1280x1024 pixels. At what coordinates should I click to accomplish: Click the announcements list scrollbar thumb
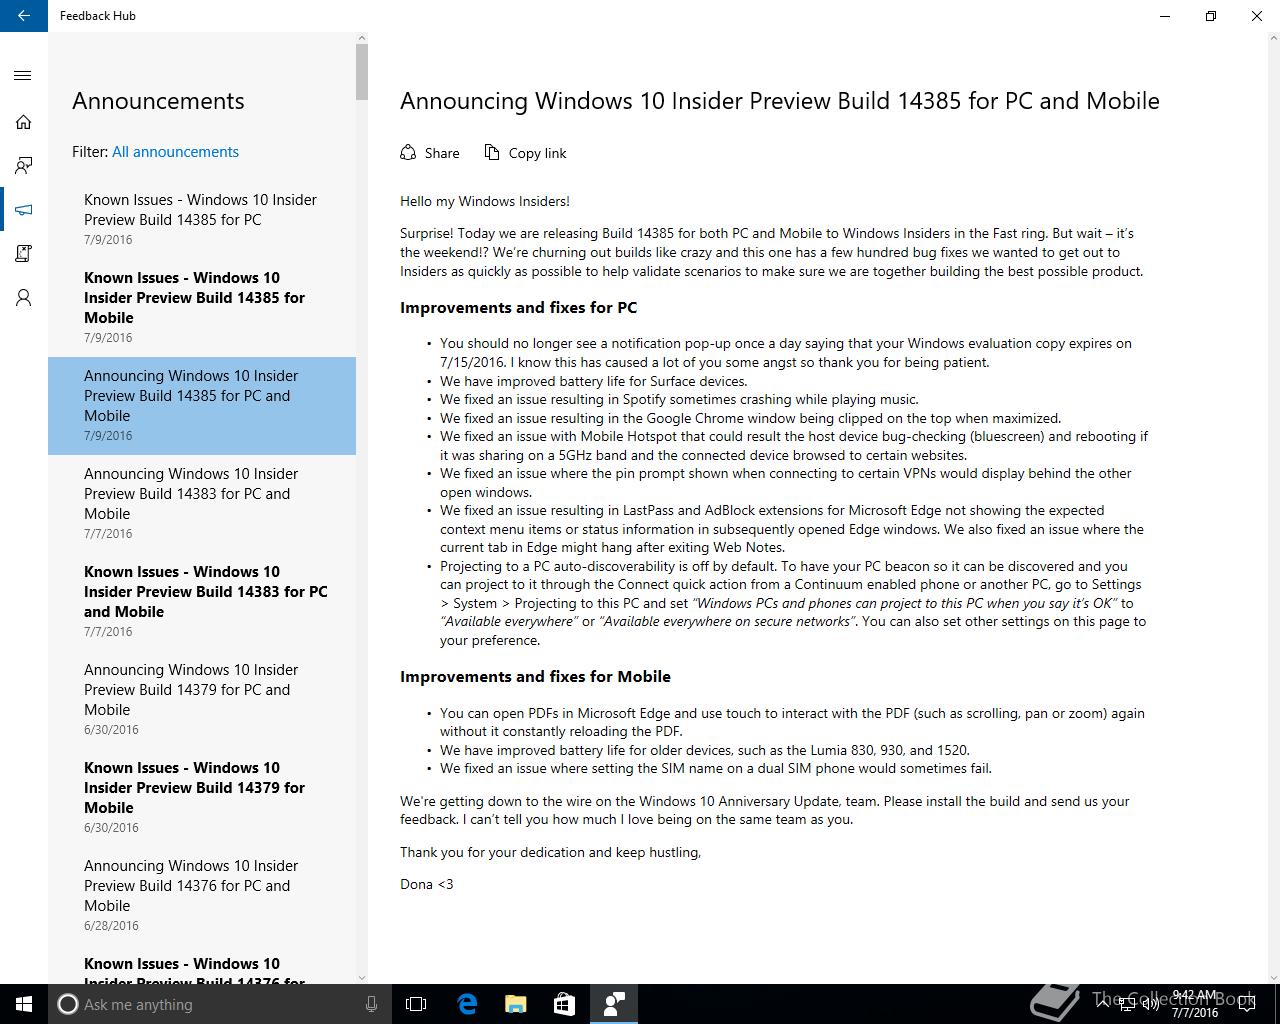pos(362,72)
